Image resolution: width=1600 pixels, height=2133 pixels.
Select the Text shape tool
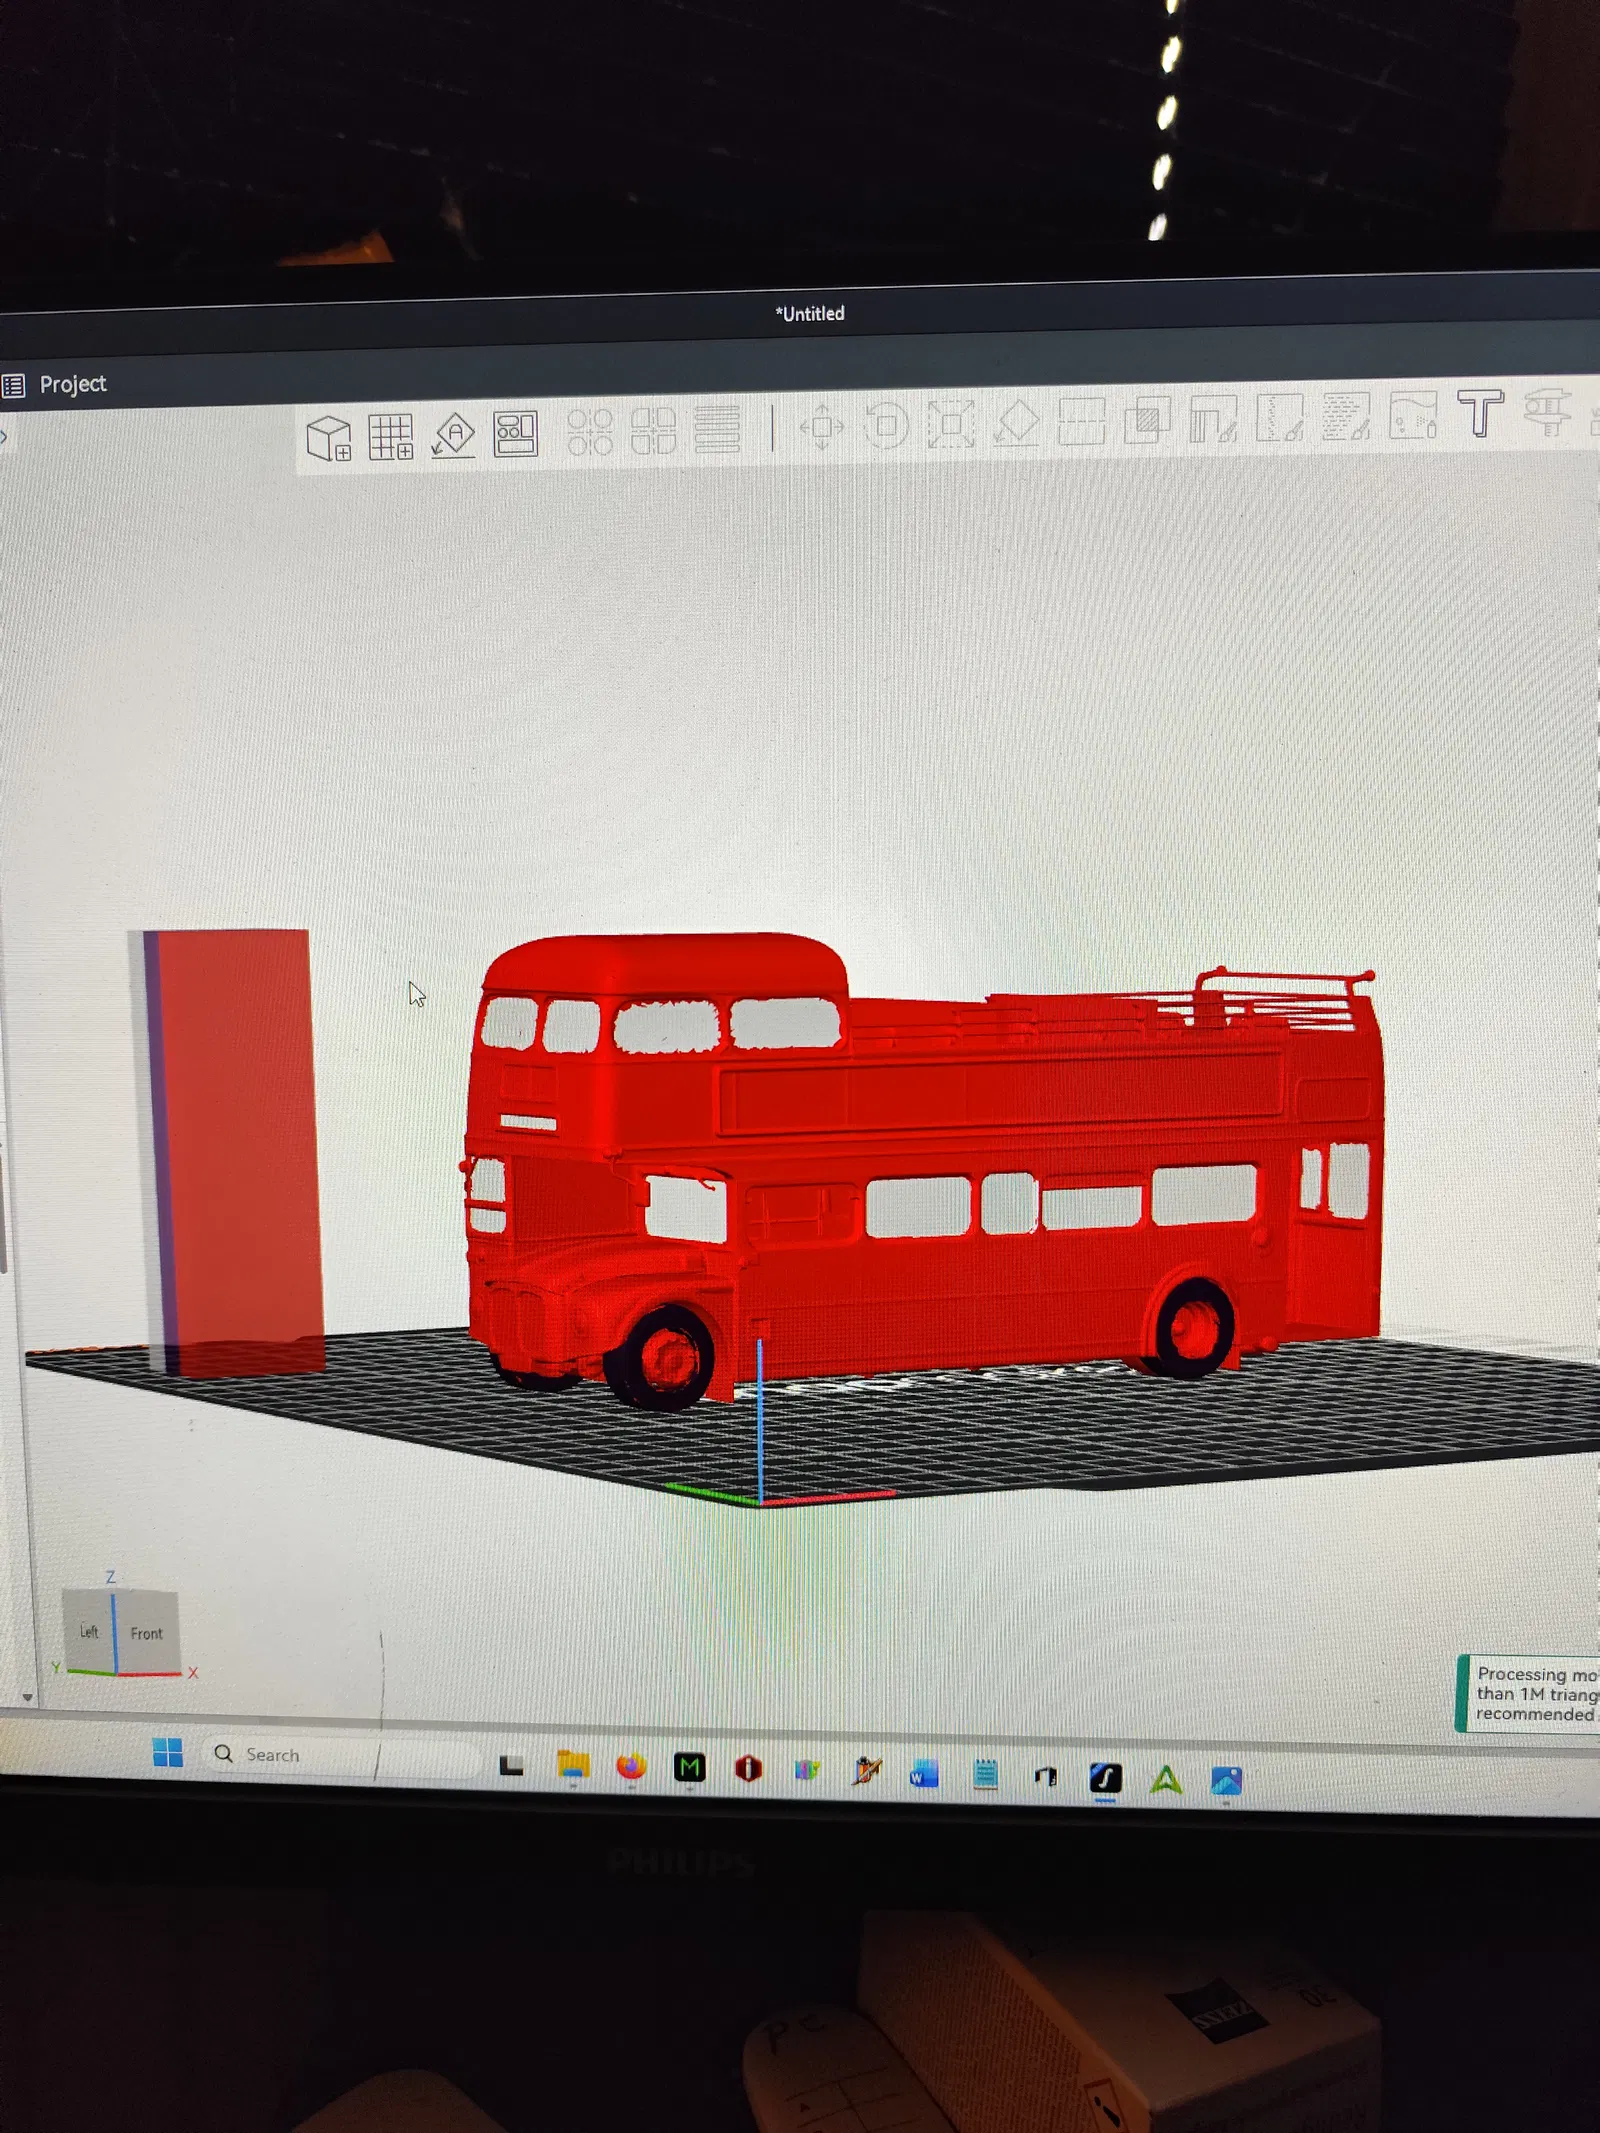coord(1480,413)
